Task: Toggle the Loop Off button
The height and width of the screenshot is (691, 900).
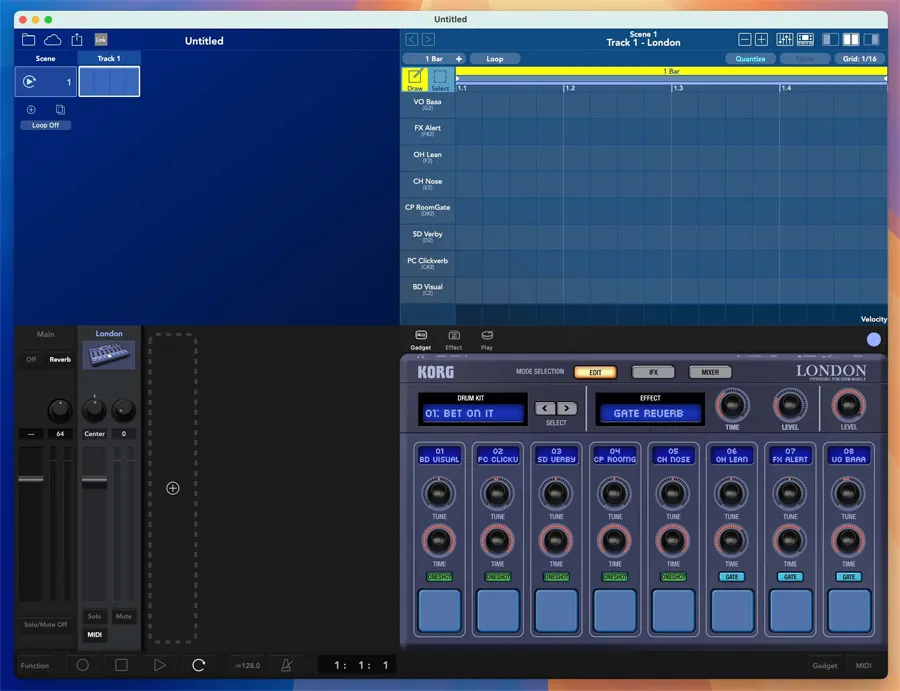Action: coord(46,125)
